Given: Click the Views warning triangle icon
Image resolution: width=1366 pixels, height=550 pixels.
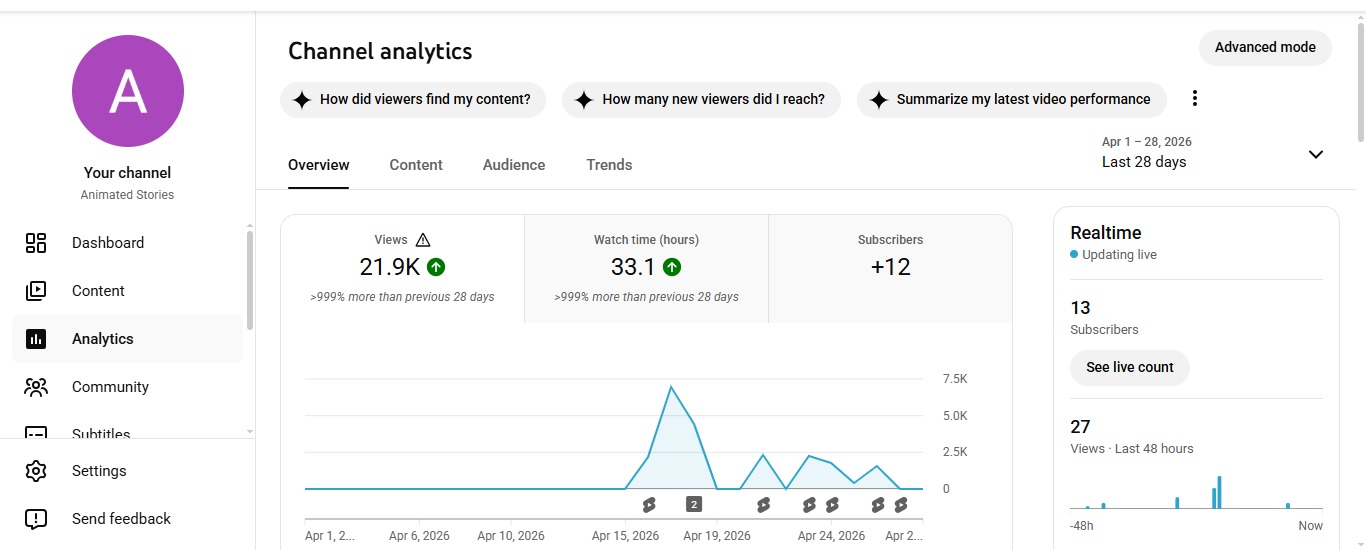Looking at the screenshot, I should [x=422, y=240].
